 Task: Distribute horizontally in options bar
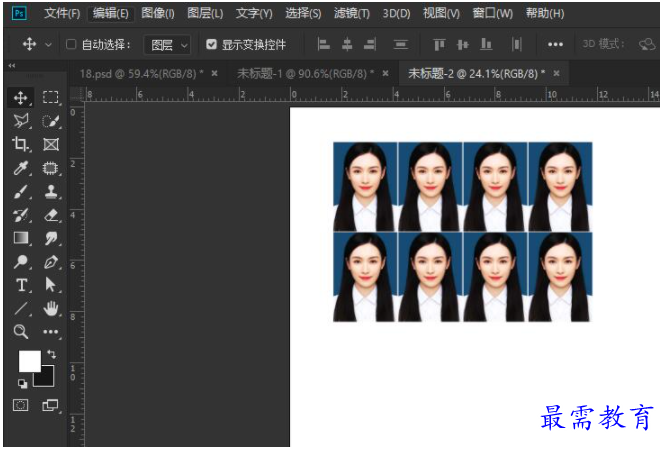point(516,44)
